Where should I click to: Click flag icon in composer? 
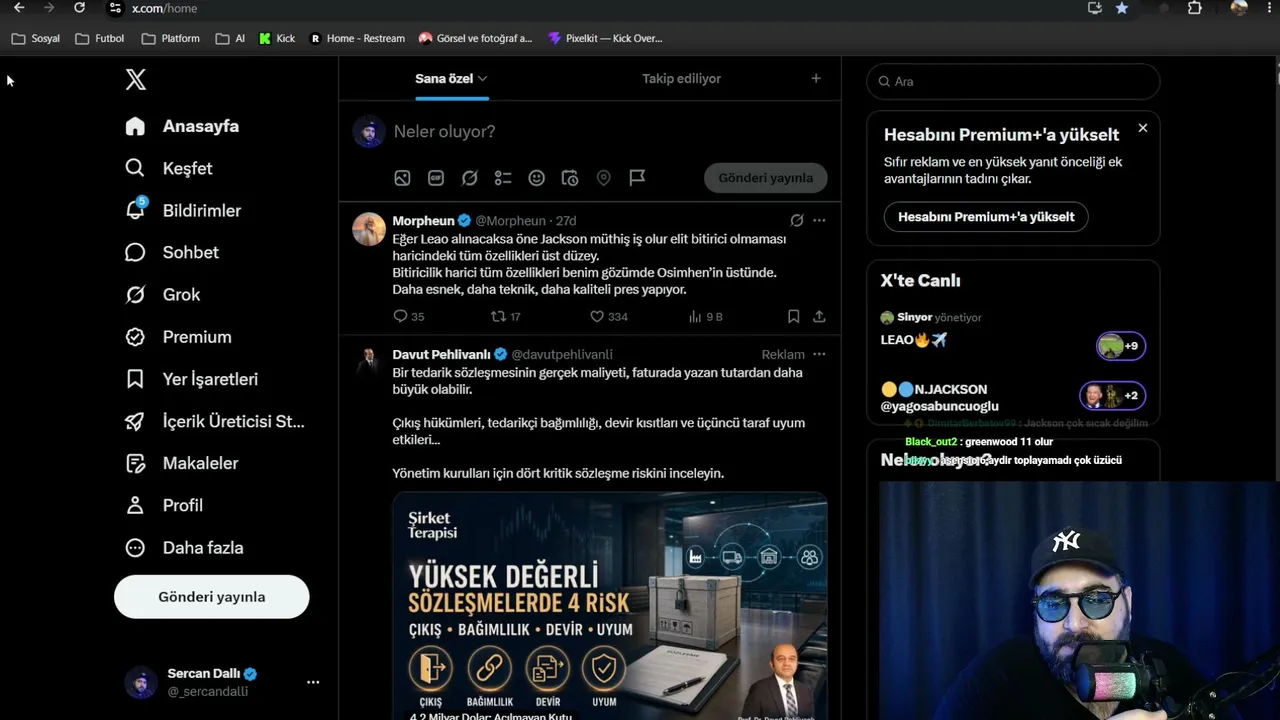point(637,178)
